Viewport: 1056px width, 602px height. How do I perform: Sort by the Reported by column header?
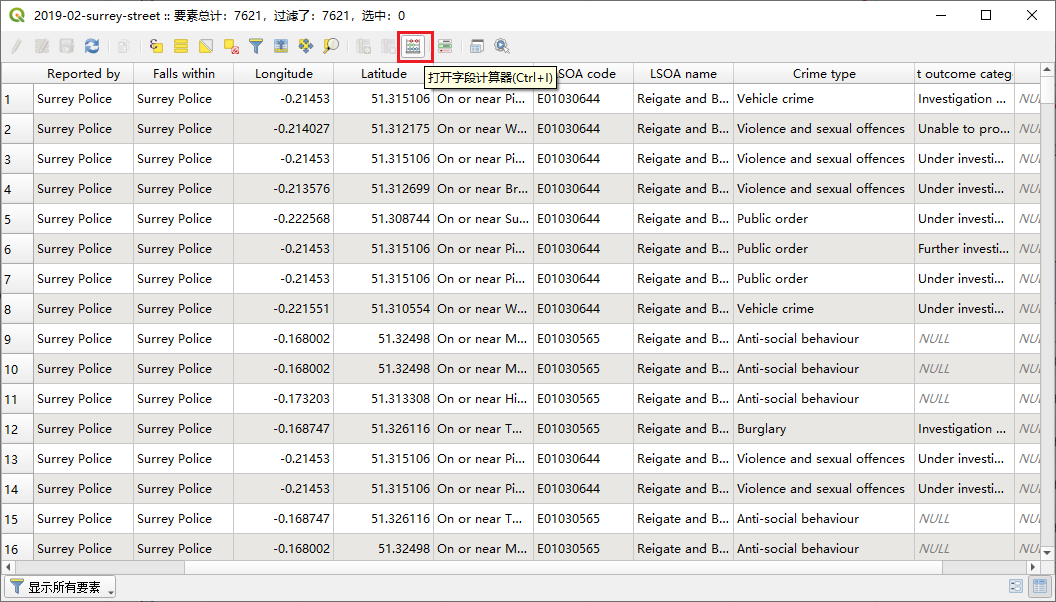(x=84, y=73)
